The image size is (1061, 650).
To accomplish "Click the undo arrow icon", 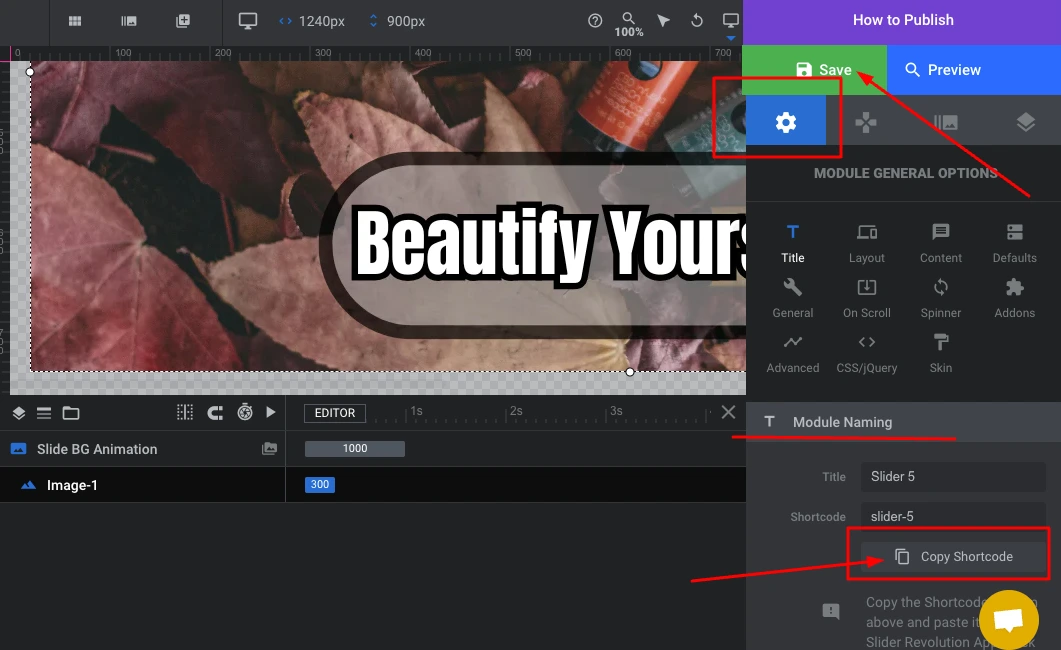I will 696,21.
